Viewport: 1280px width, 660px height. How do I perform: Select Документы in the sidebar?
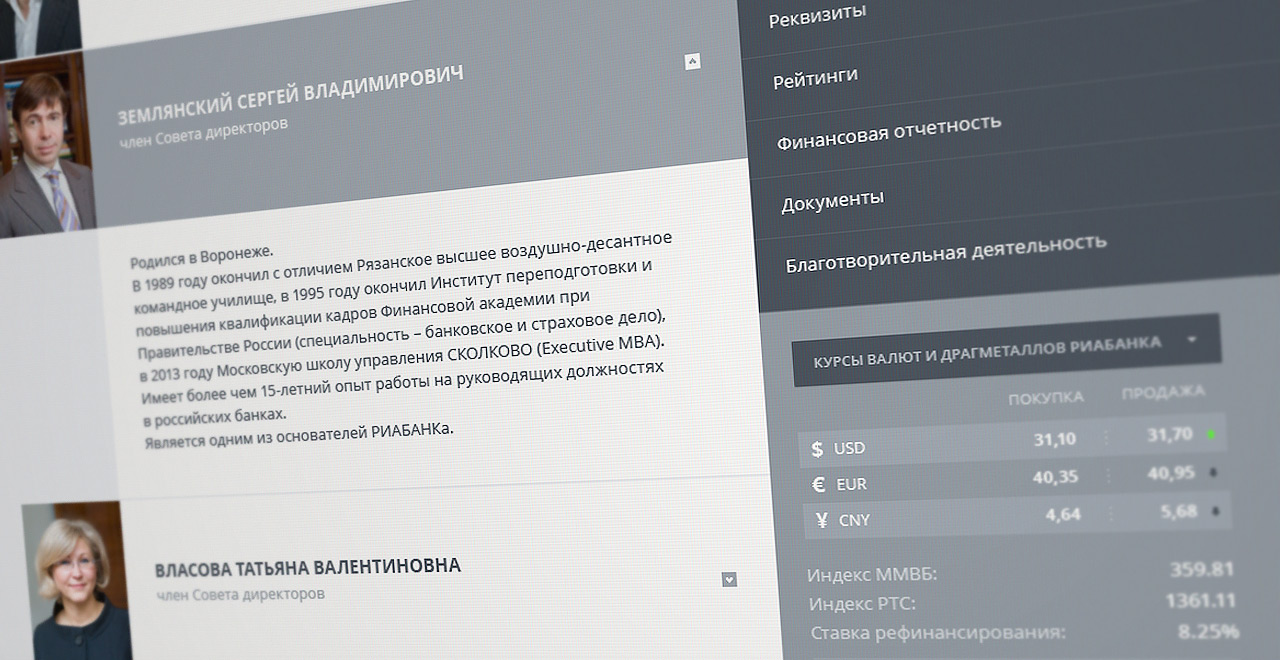pos(832,200)
